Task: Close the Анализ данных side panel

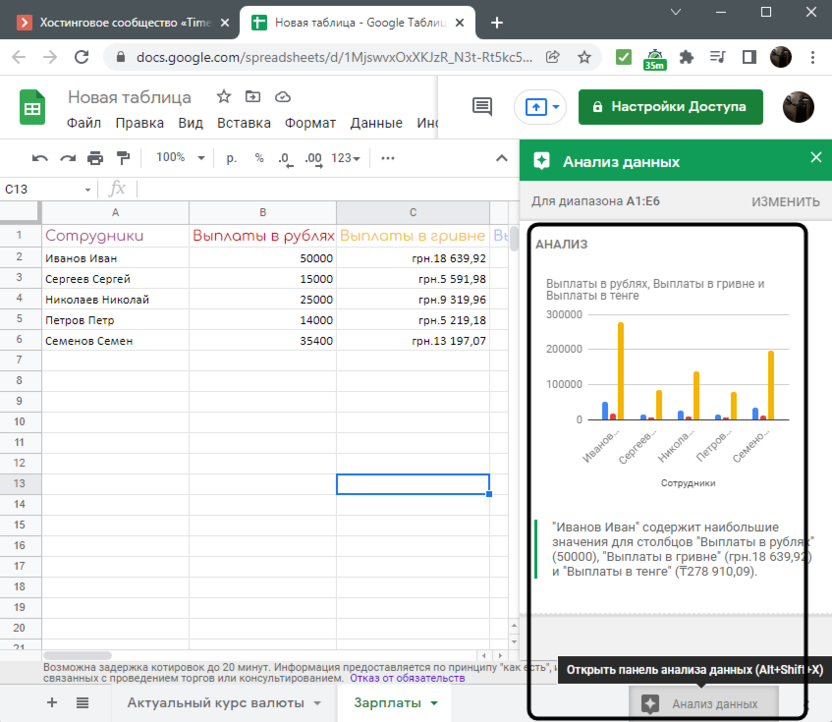Action: click(815, 158)
